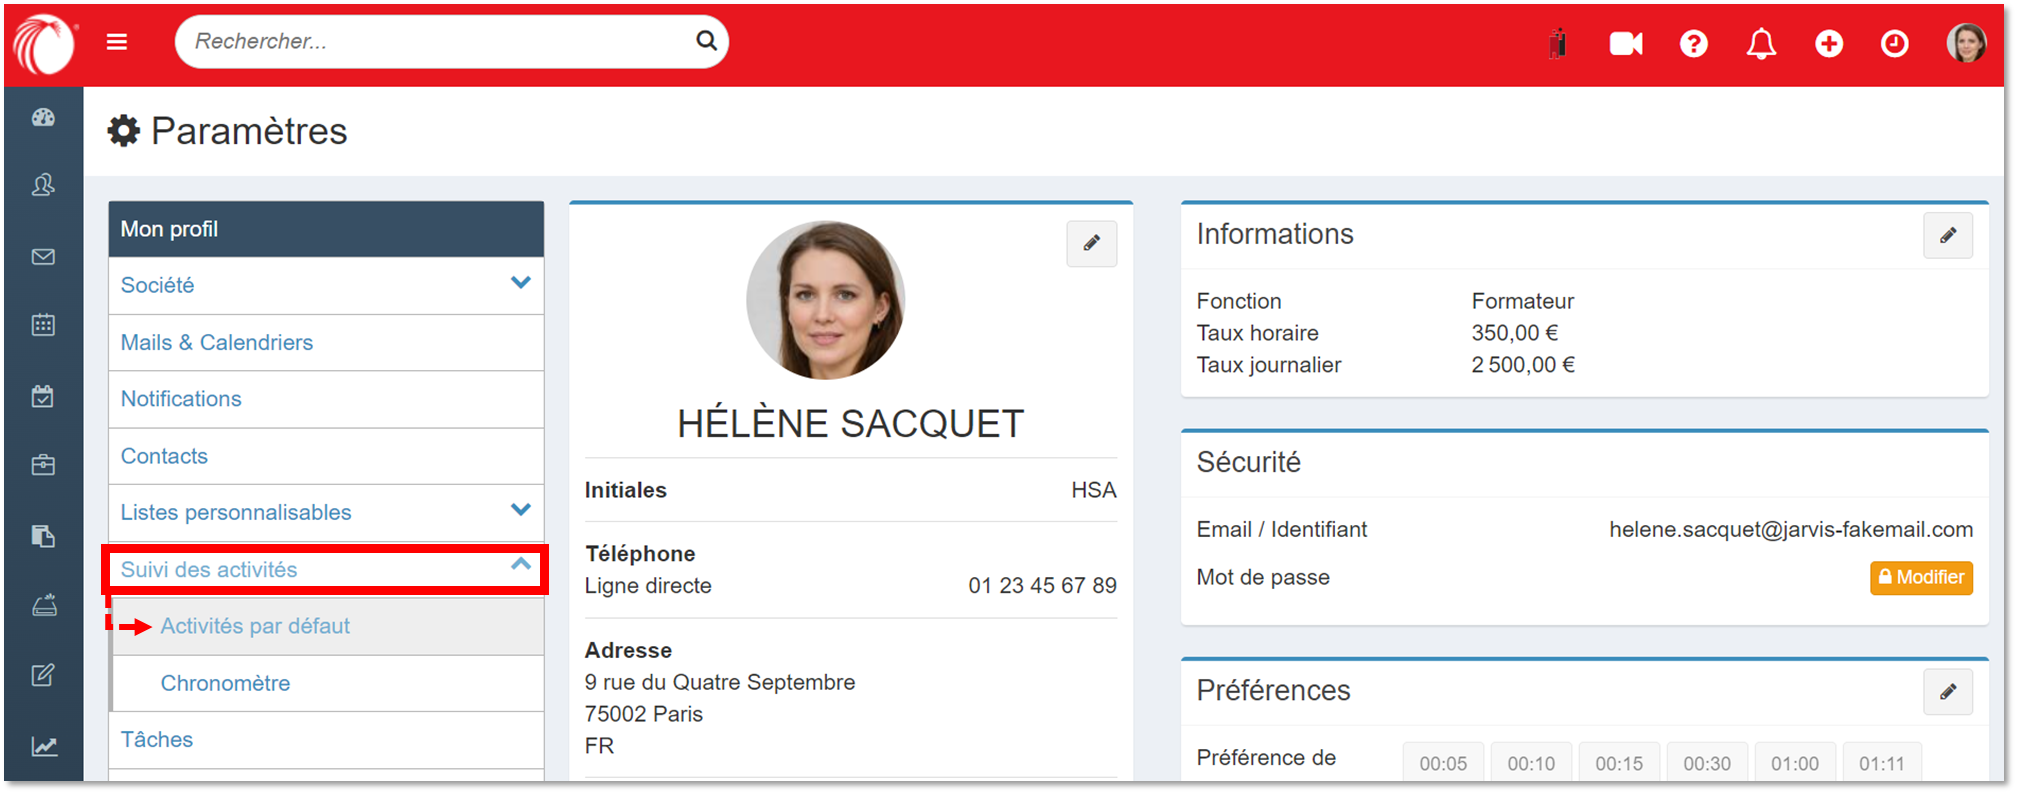Click the plus quick-add icon
The image size is (2017, 794).
coord(1829,44)
